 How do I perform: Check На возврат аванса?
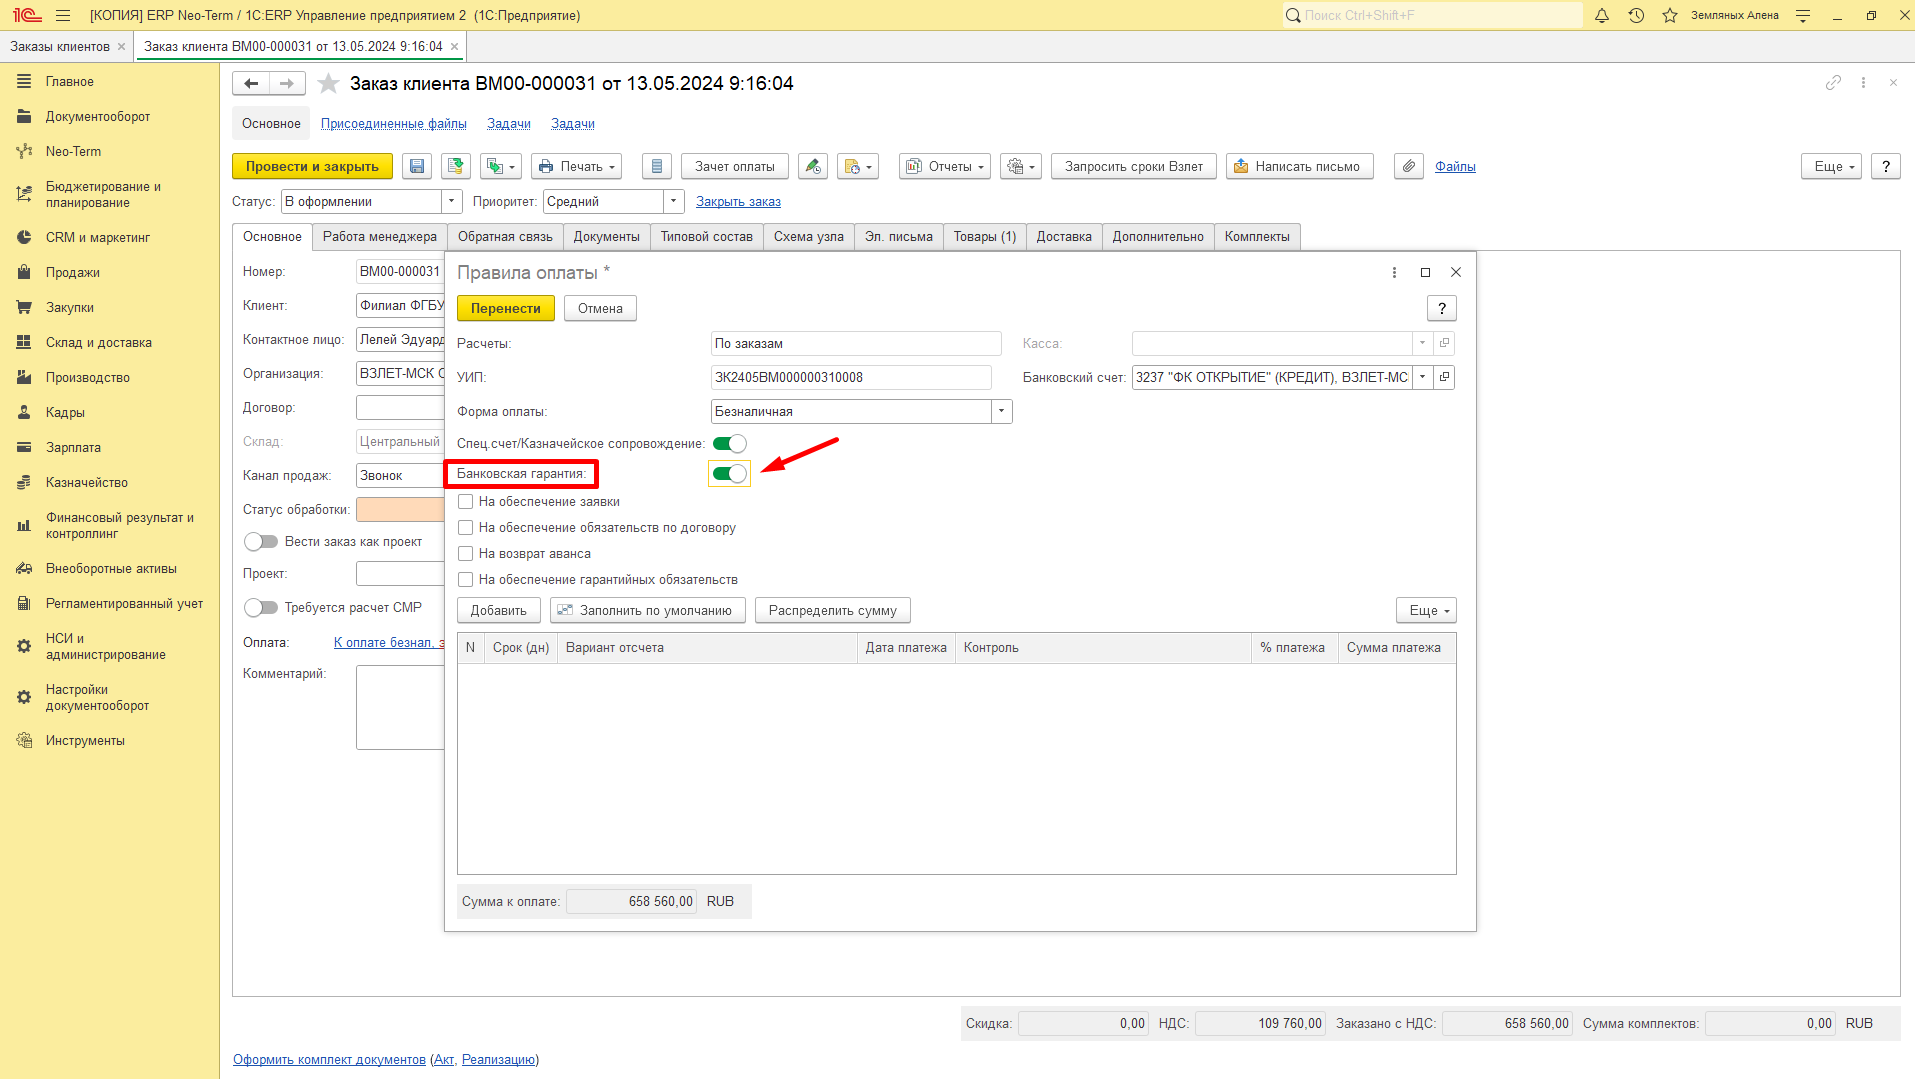(465, 554)
